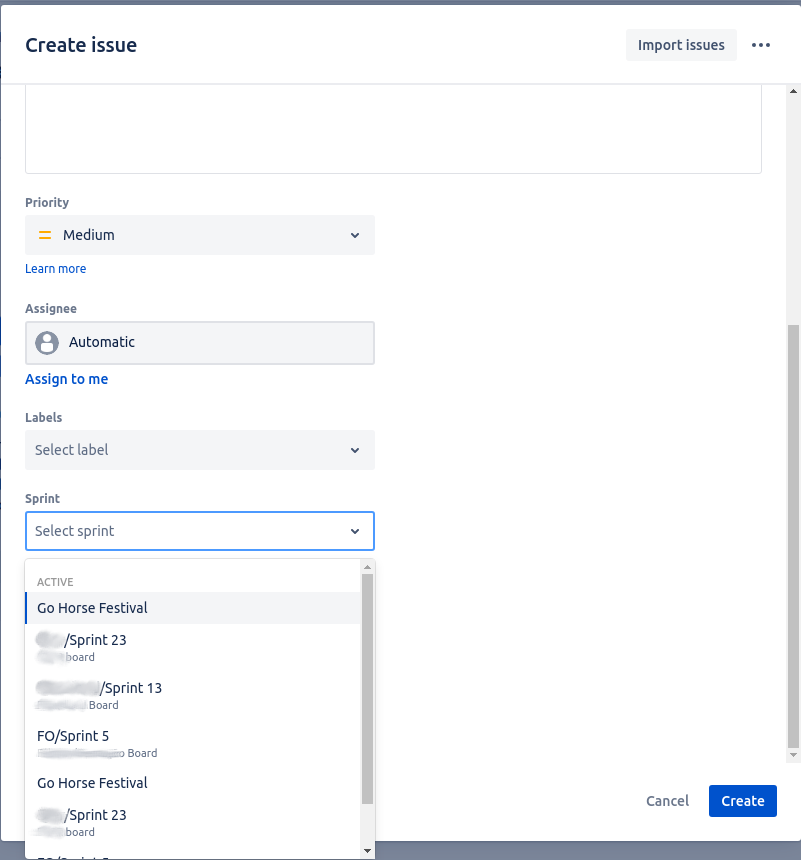This screenshot has width=801, height=860.
Task: Click the sprint list scroll-up arrow
Action: (x=367, y=567)
